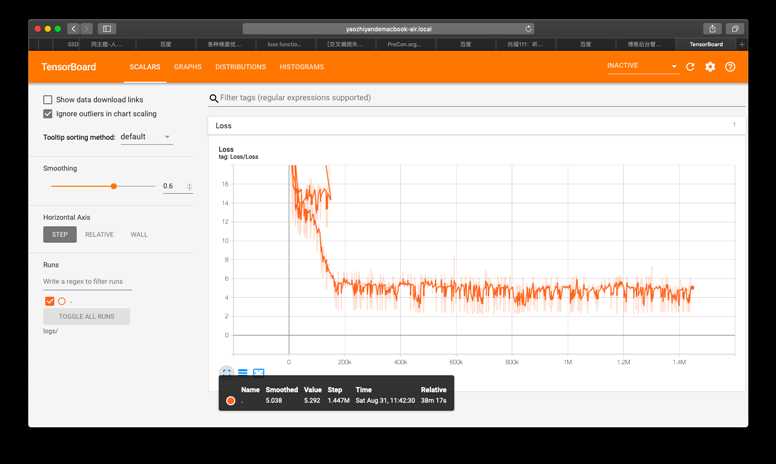Open Tooltip sorting method dropdown
This screenshot has width=776, height=464.
(x=146, y=137)
